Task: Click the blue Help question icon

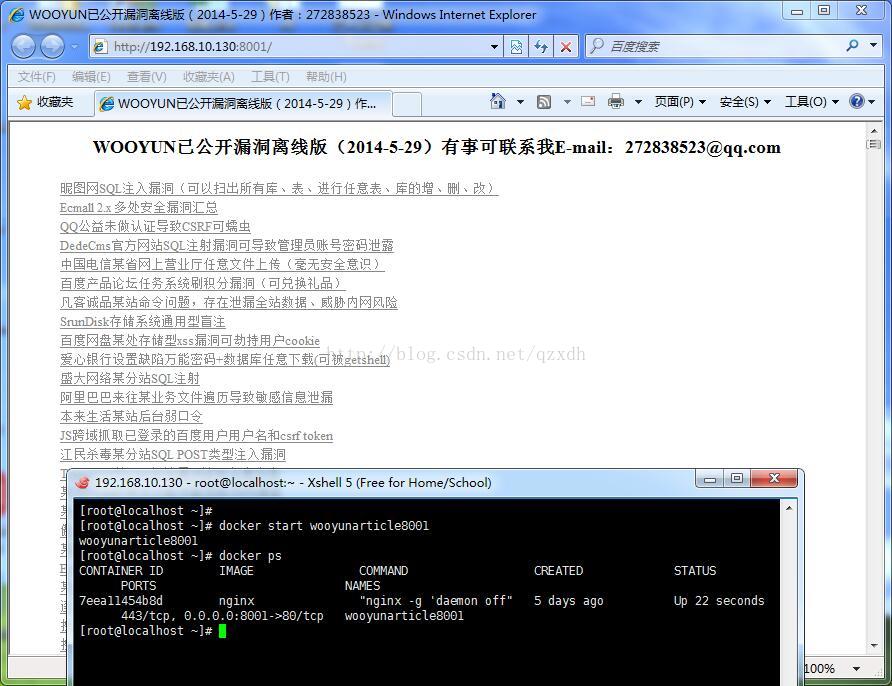Action: [x=857, y=101]
